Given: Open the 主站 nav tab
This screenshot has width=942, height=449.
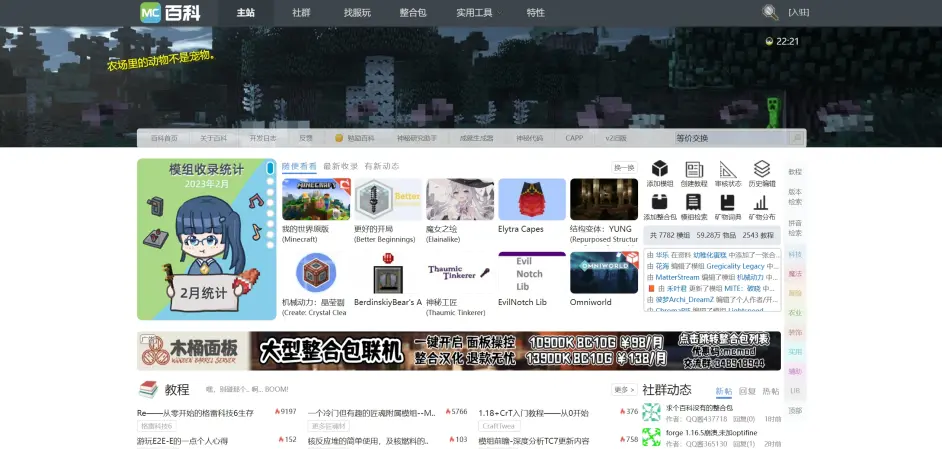Looking at the screenshot, I should click(245, 13).
